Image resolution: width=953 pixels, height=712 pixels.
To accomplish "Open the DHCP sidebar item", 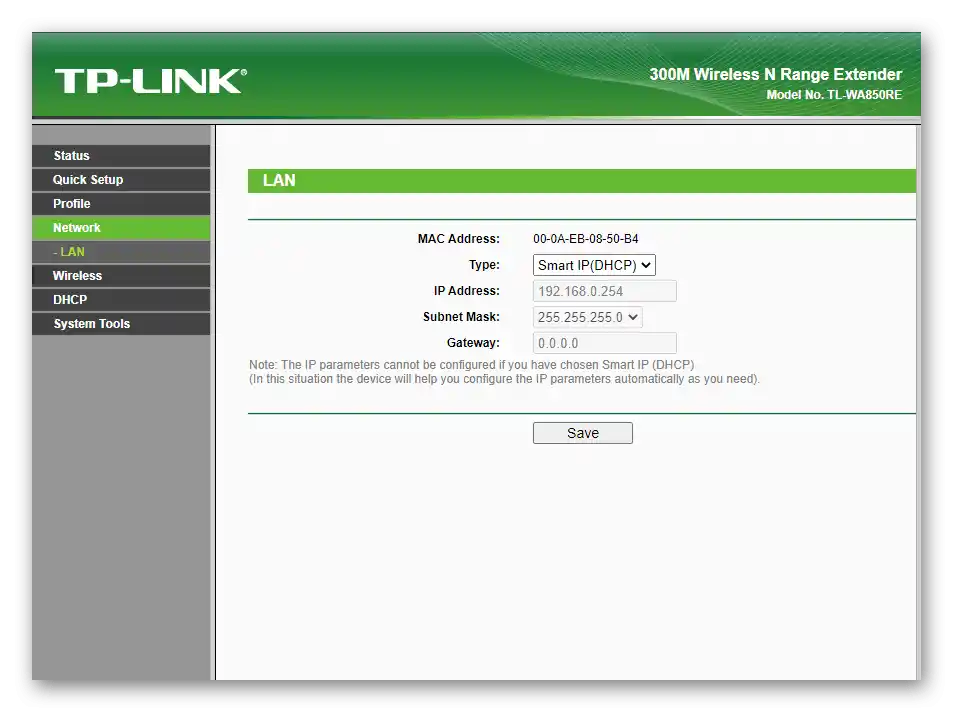I will click(121, 300).
